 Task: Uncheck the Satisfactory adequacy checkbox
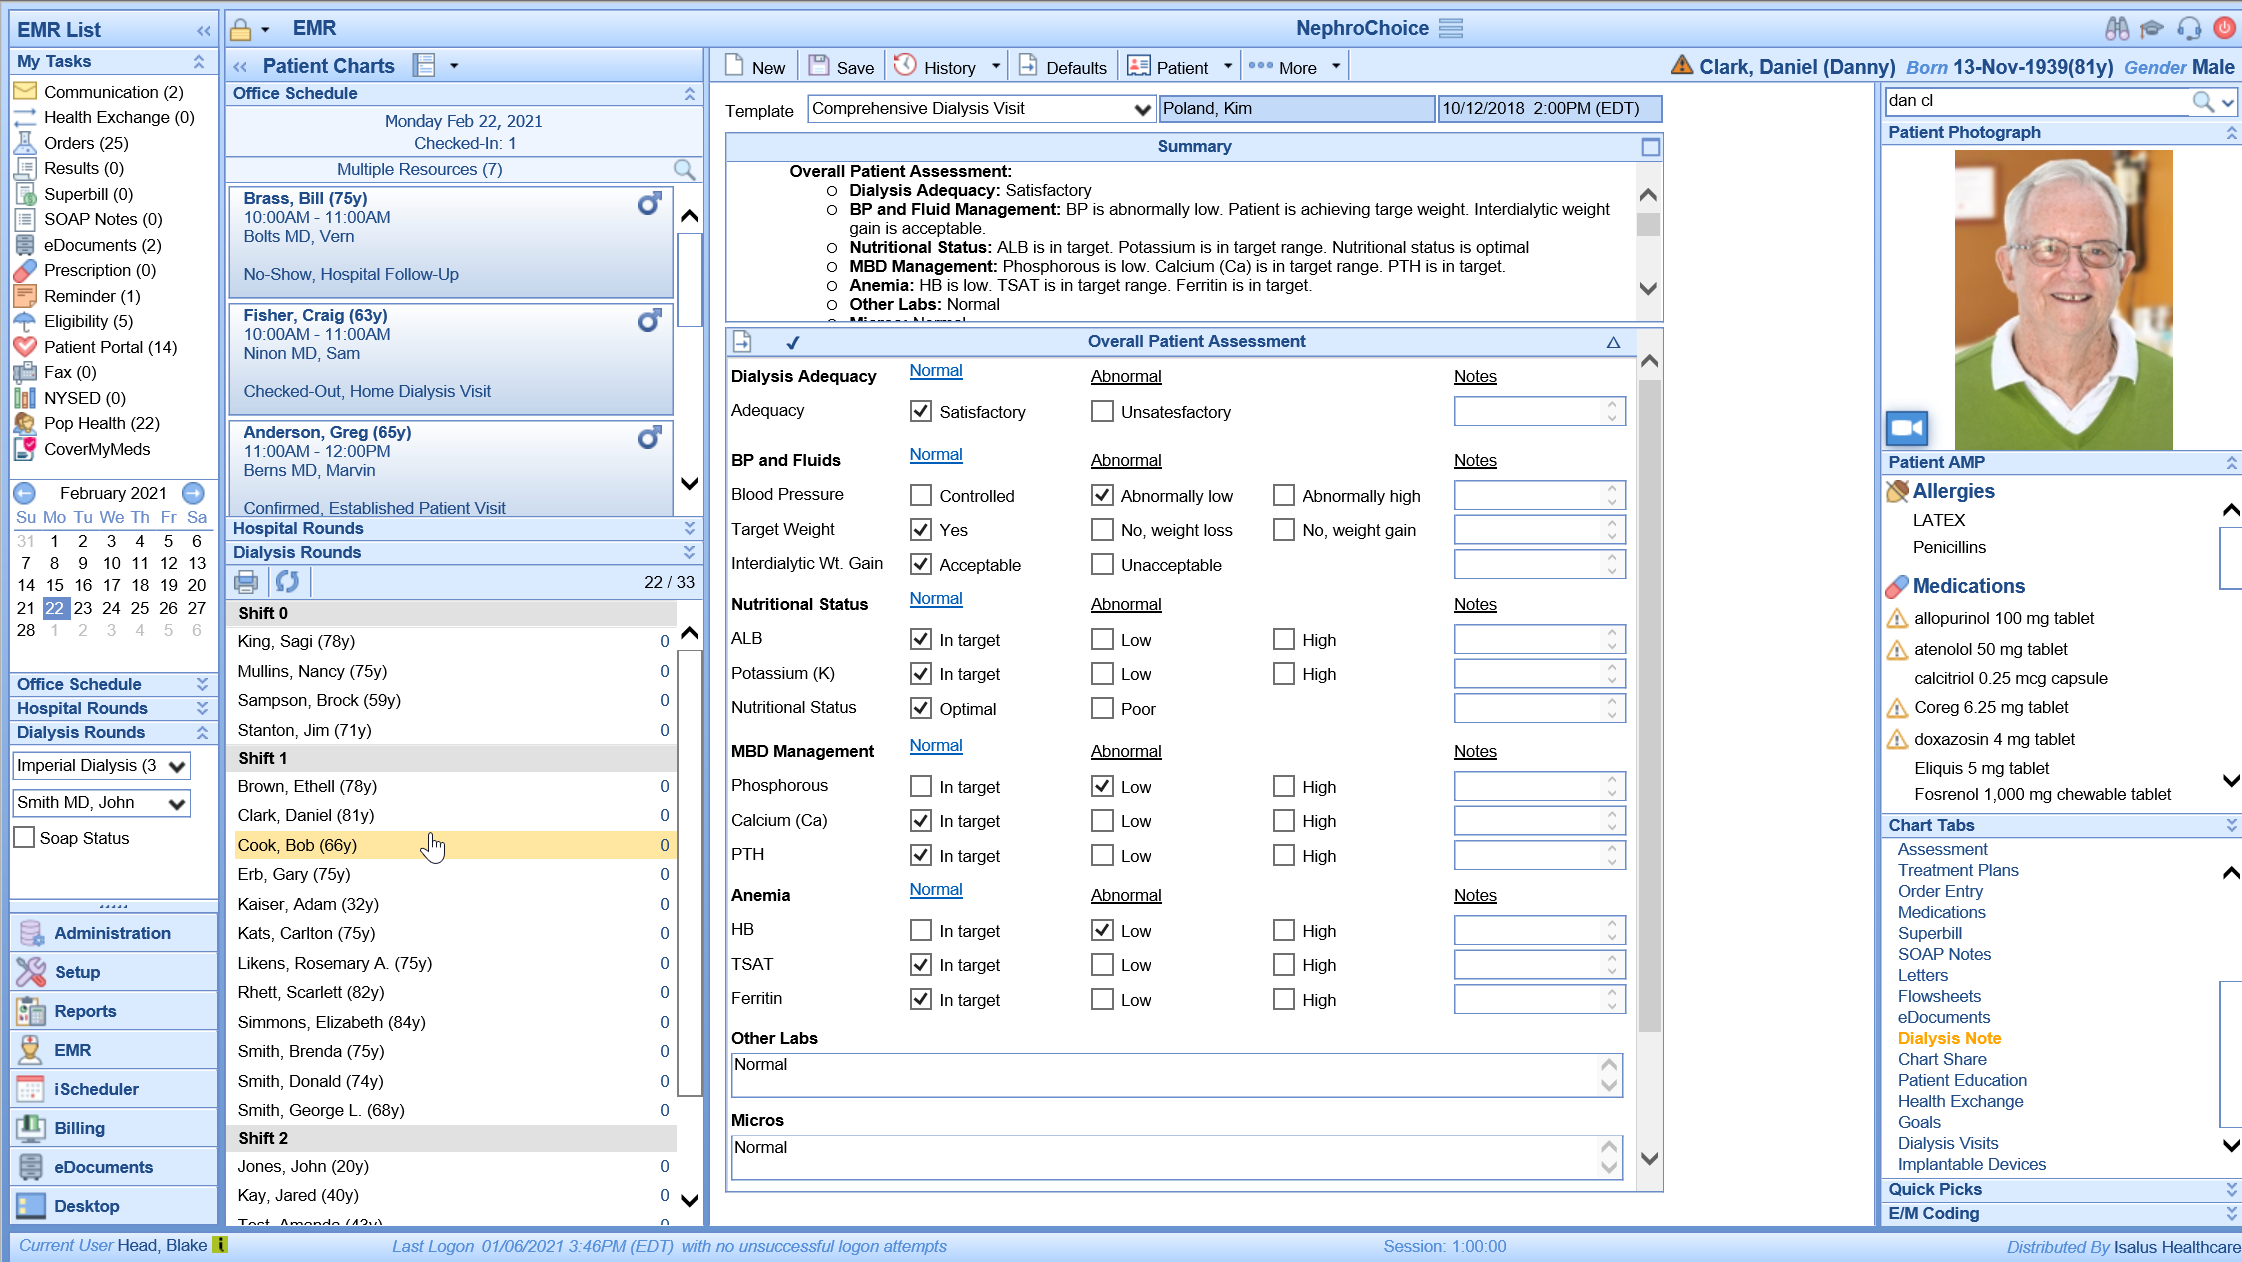point(921,411)
